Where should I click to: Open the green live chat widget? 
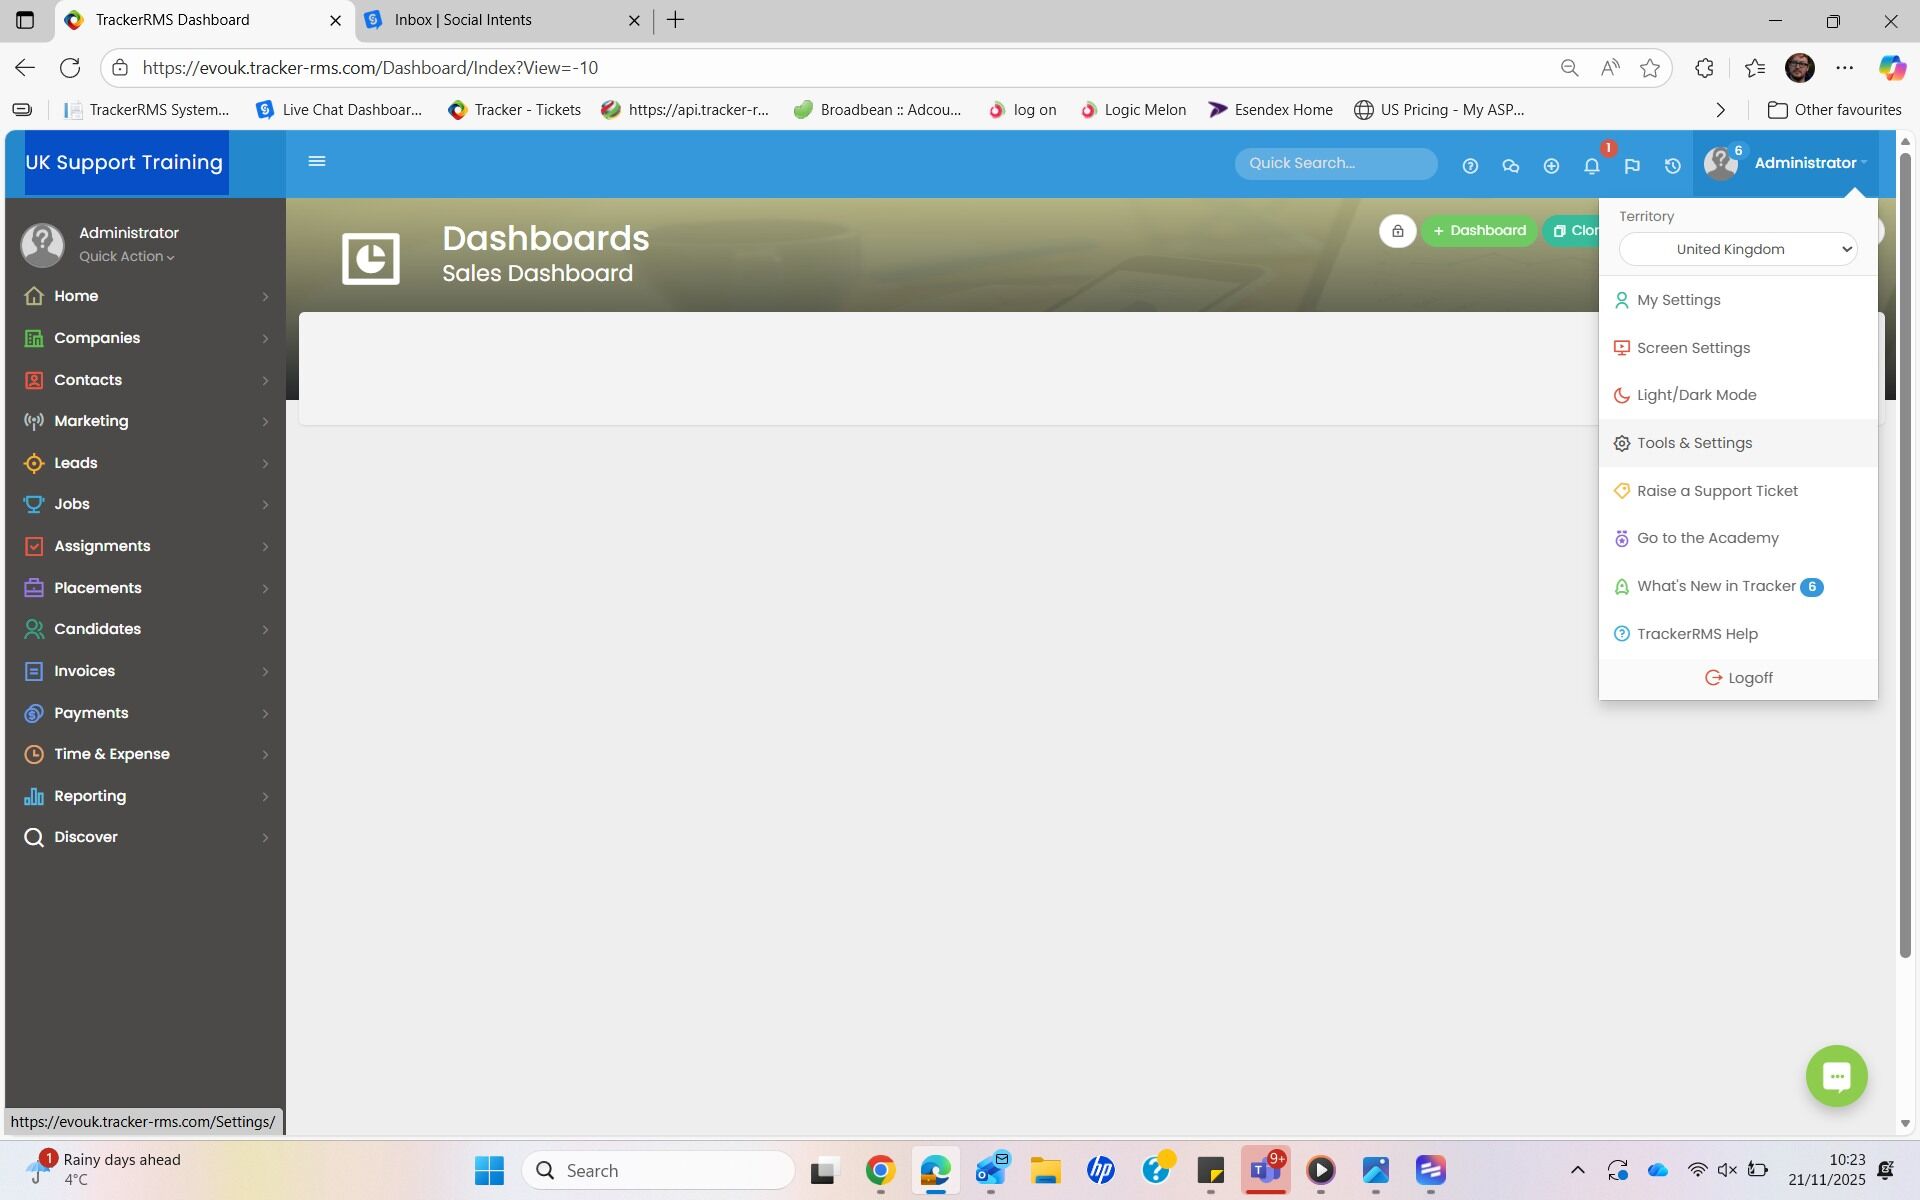[x=1836, y=1076]
